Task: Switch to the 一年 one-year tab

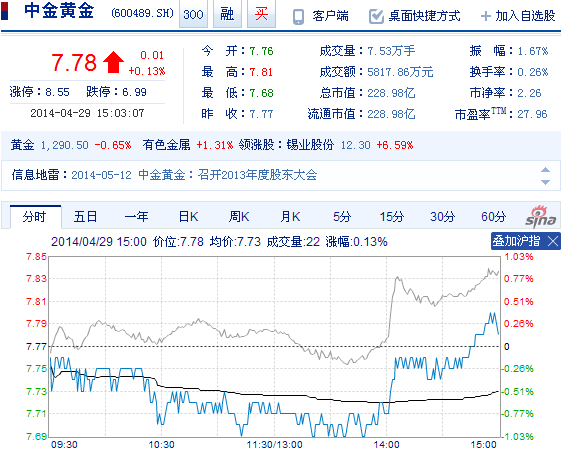Action: pyautogui.click(x=136, y=217)
